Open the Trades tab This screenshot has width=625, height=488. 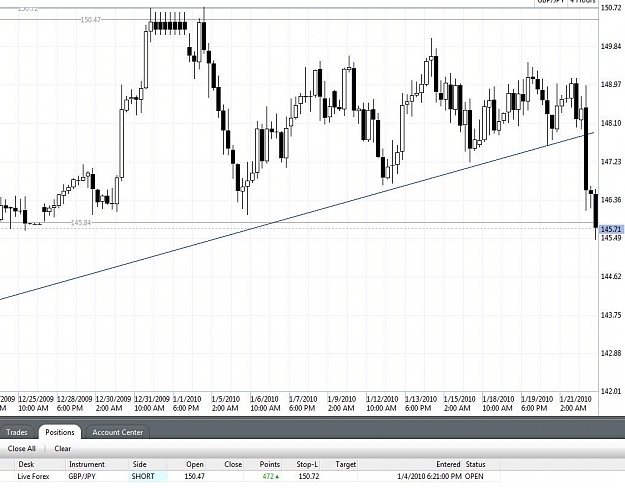17,432
